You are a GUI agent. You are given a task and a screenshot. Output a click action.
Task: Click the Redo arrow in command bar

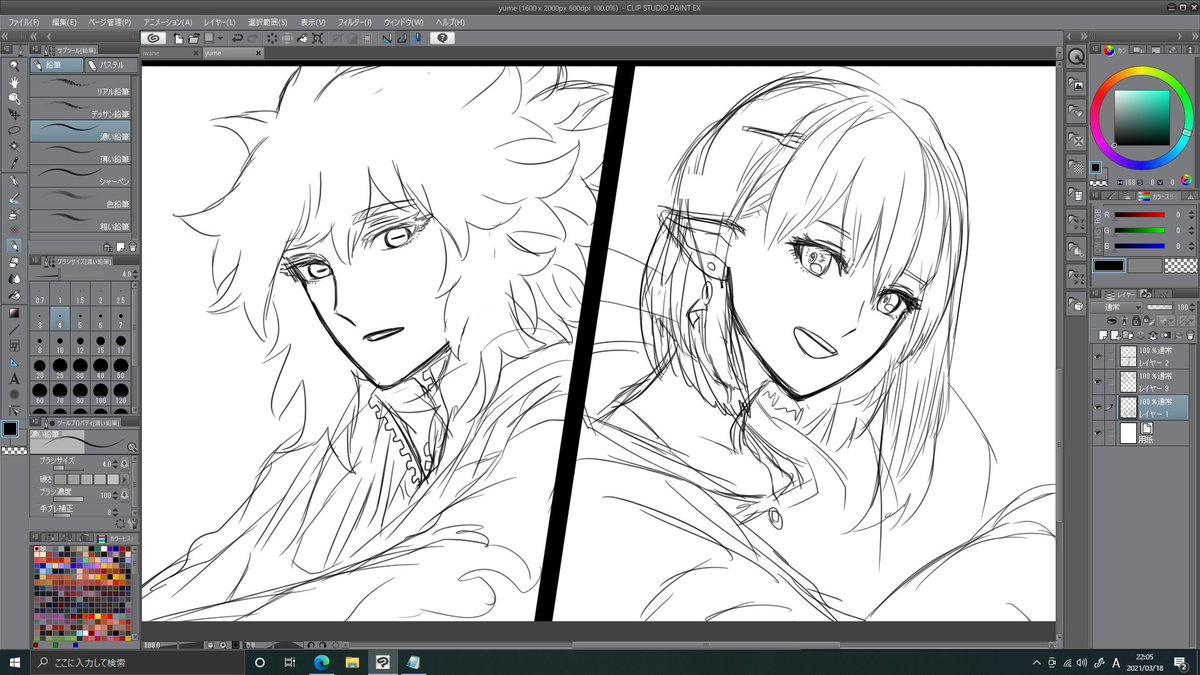point(253,38)
